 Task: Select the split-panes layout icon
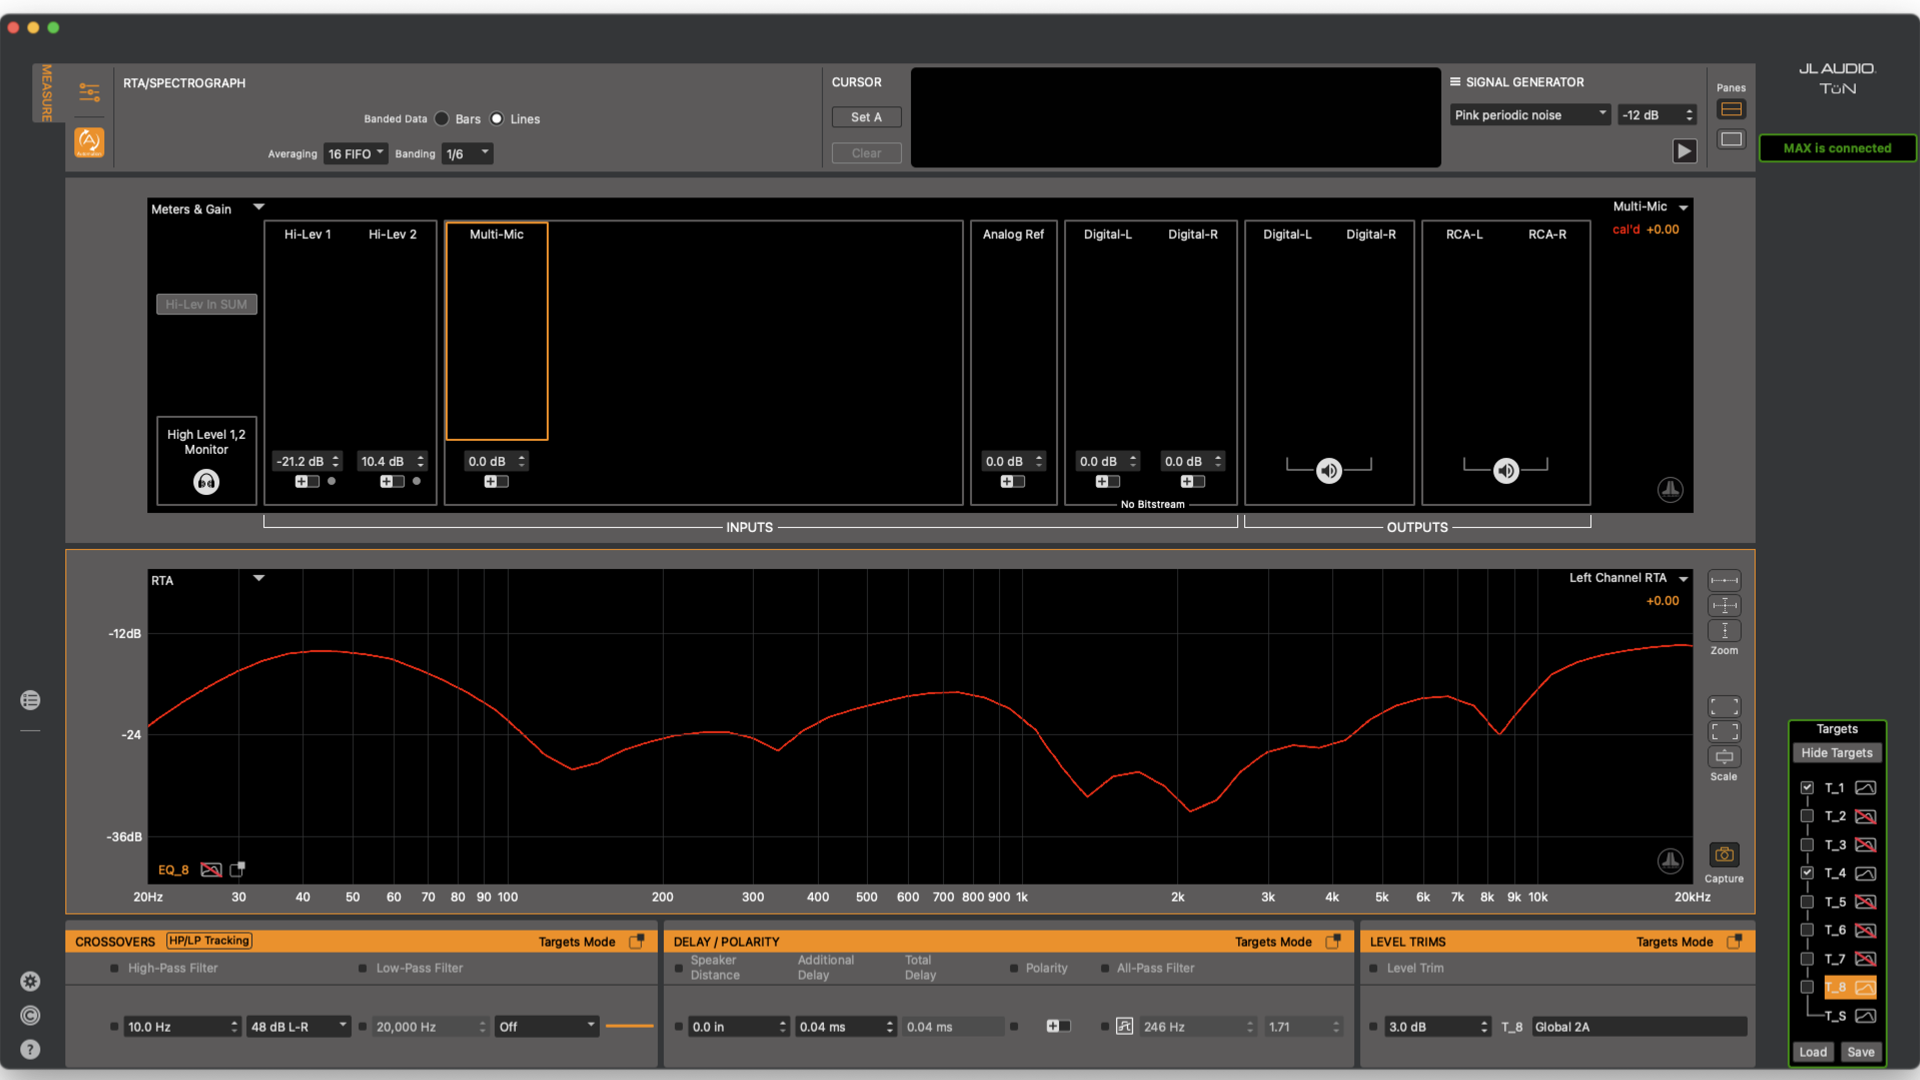click(1731, 109)
